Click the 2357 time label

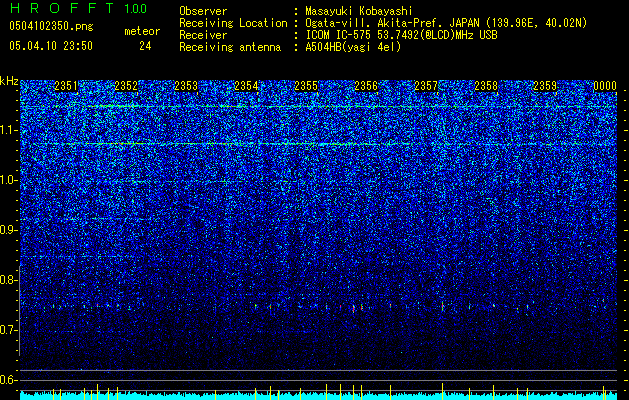click(426, 86)
